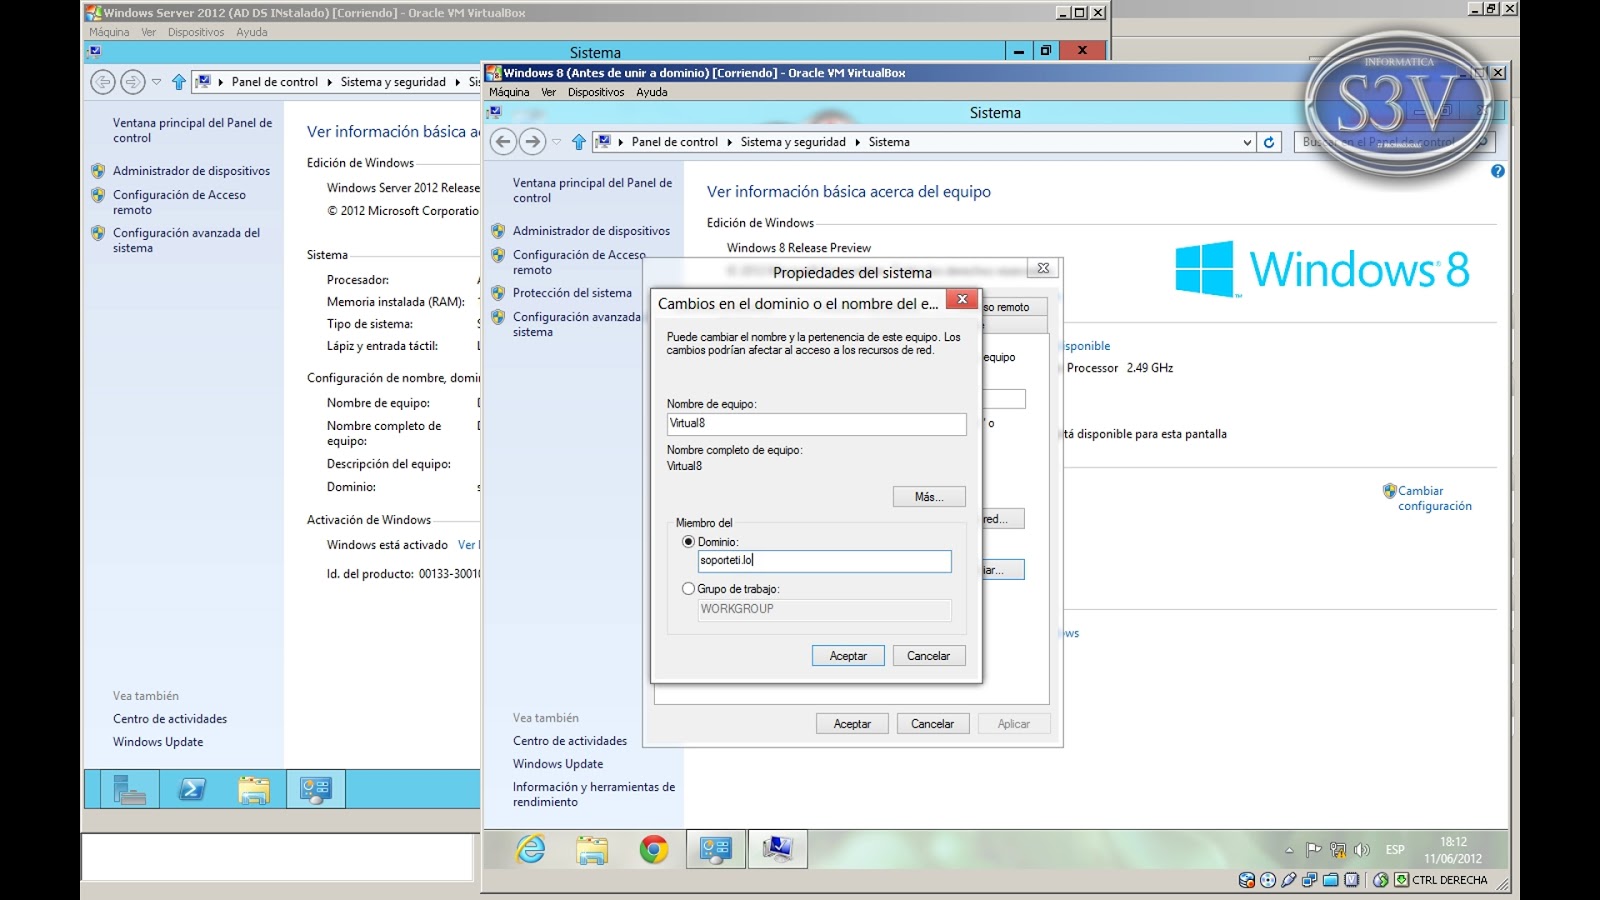Open Configuración de Acceso remoto in Server 2012

click(x=179, y=202)
